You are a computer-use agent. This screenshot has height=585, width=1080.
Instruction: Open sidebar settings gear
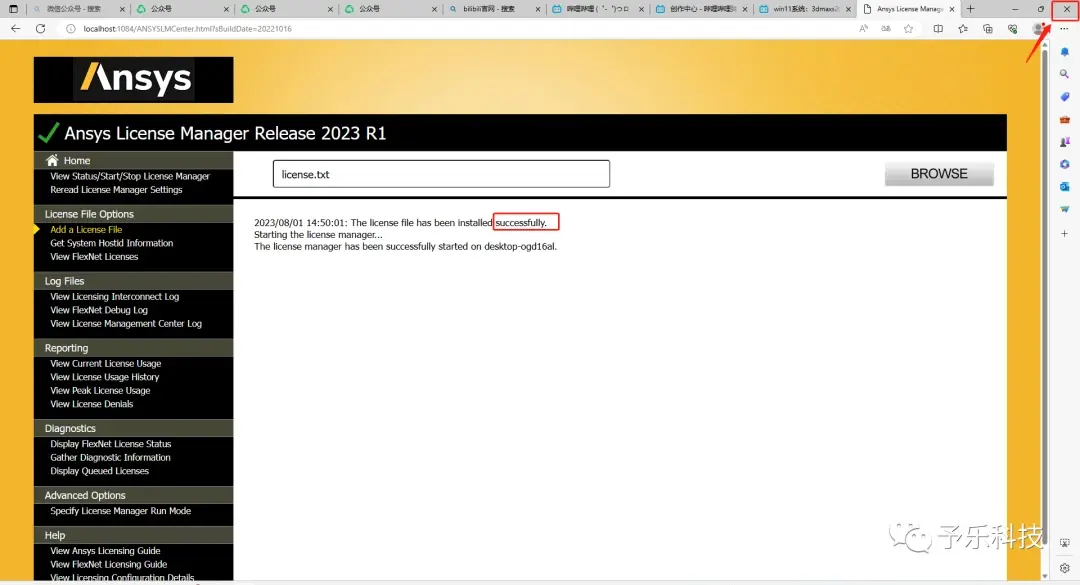(1064, 568)
